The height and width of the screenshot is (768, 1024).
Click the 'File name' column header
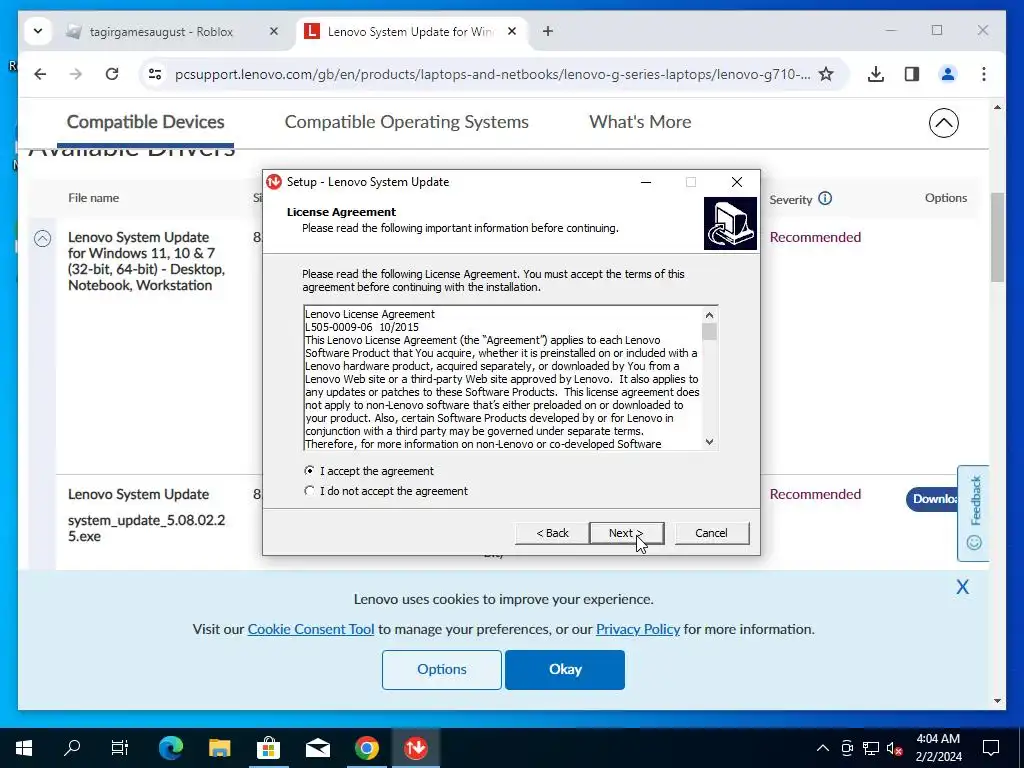93,198
